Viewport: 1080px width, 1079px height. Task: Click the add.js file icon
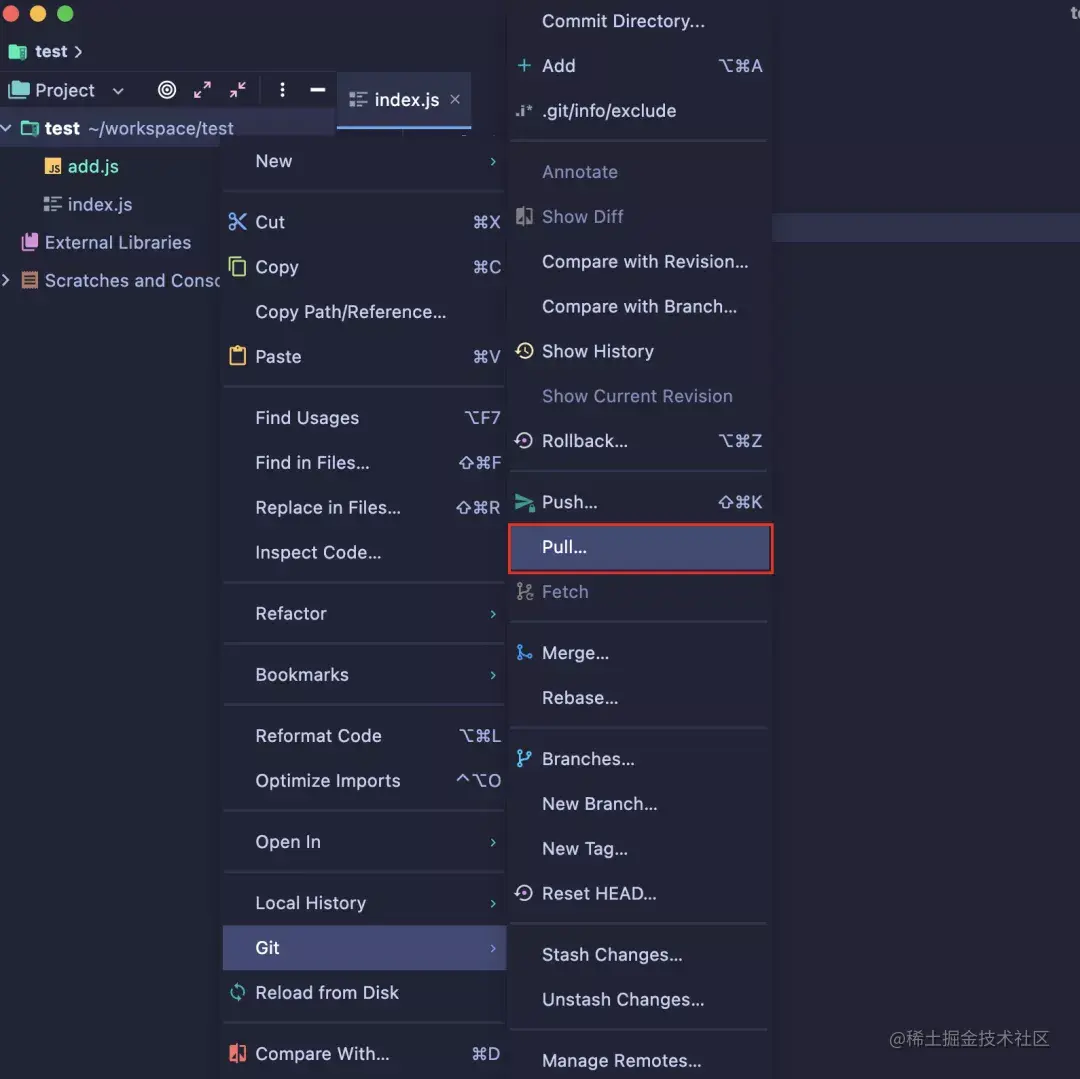53,167
